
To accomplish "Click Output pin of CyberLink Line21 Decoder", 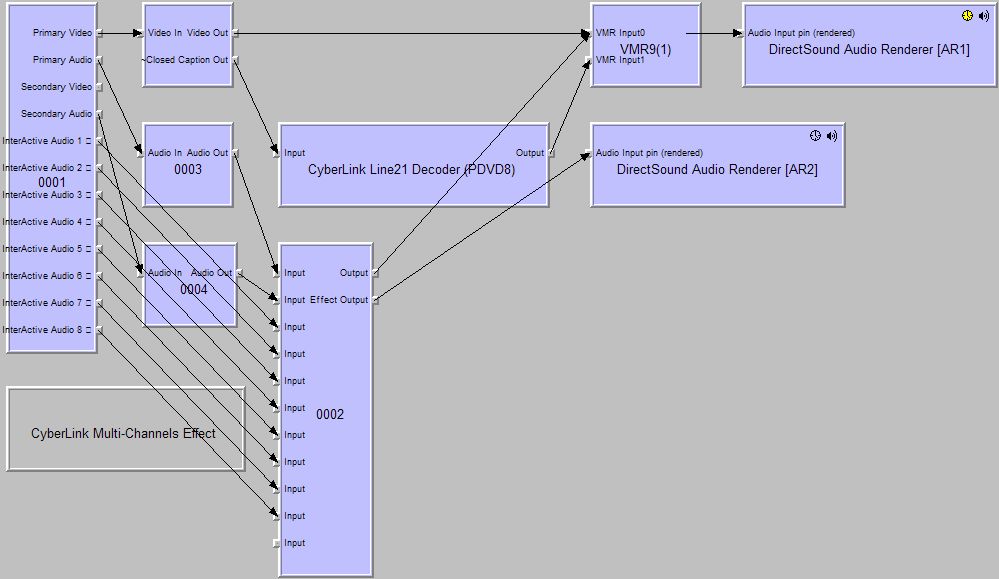I will pos(551,153).
